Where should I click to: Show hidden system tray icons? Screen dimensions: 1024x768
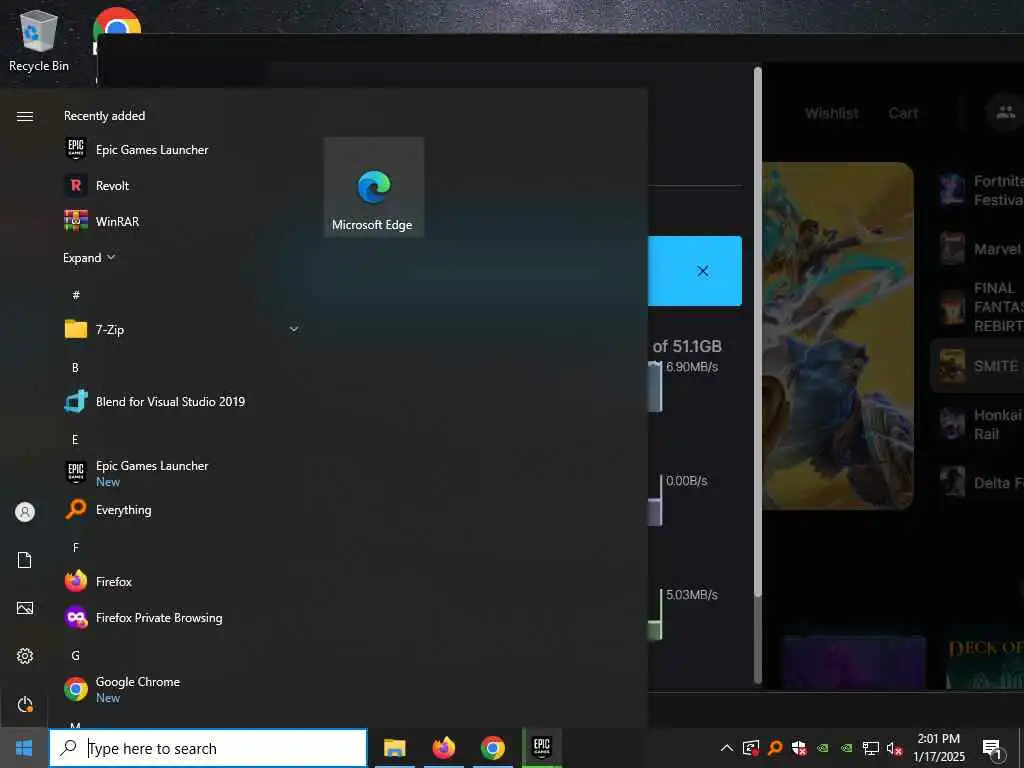726,748
